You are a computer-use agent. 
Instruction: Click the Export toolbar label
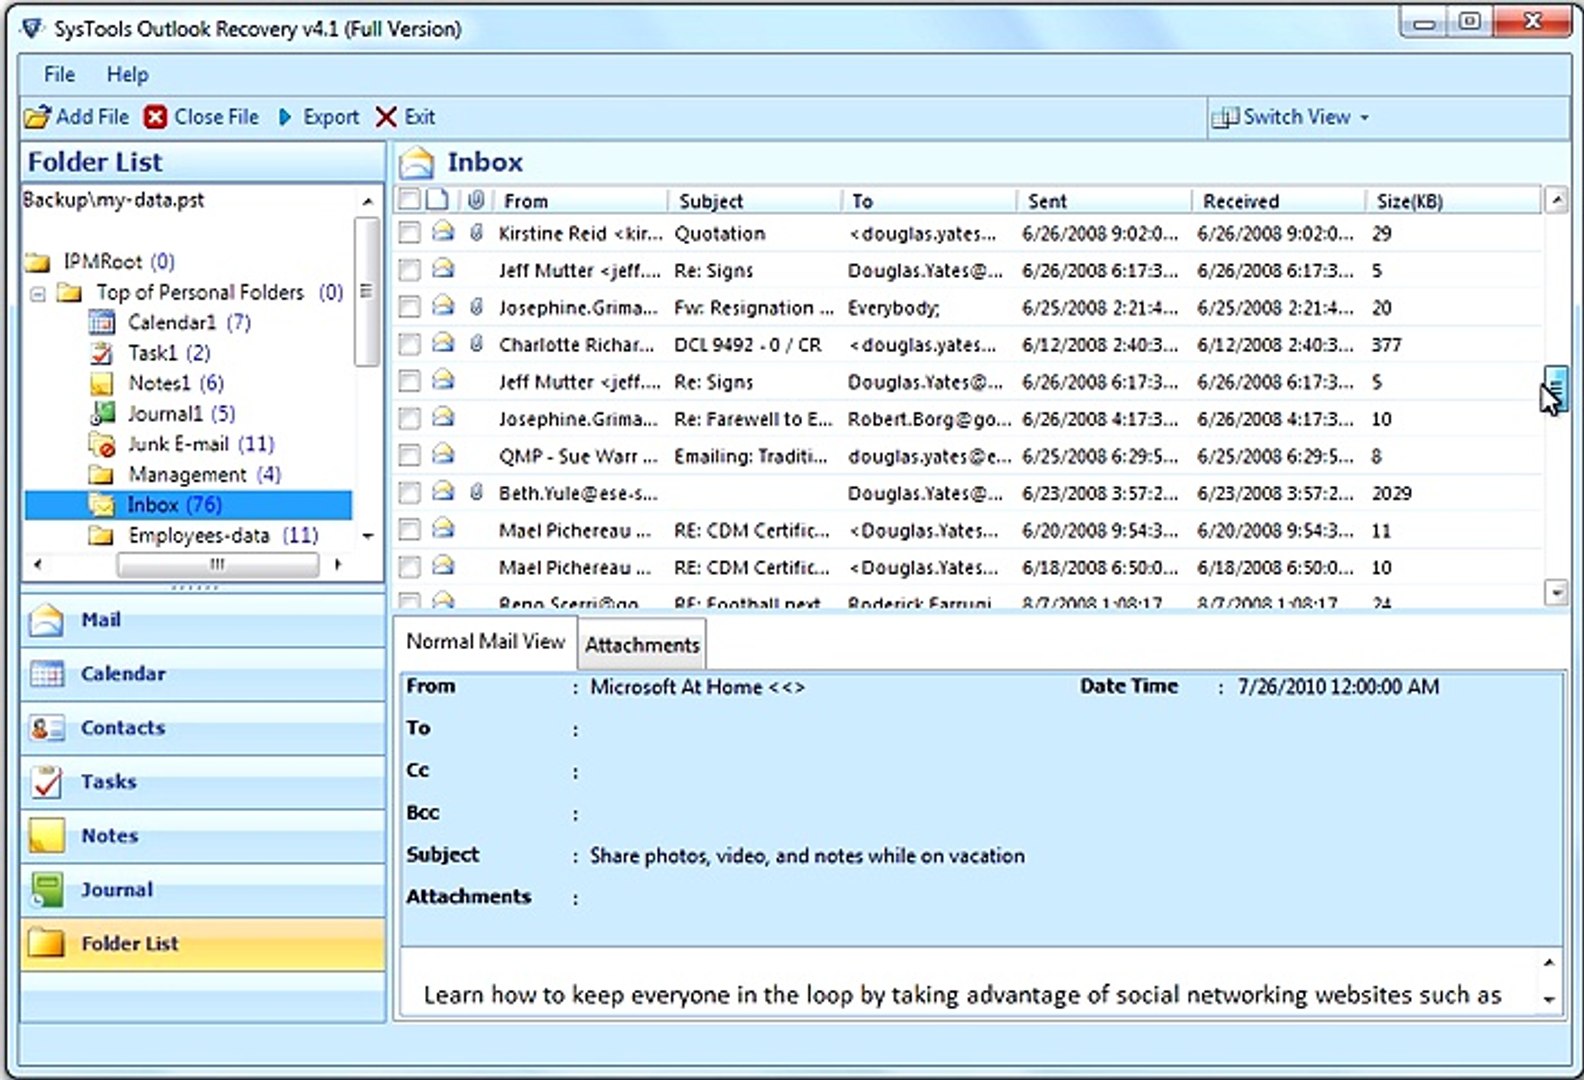point(331,117)
